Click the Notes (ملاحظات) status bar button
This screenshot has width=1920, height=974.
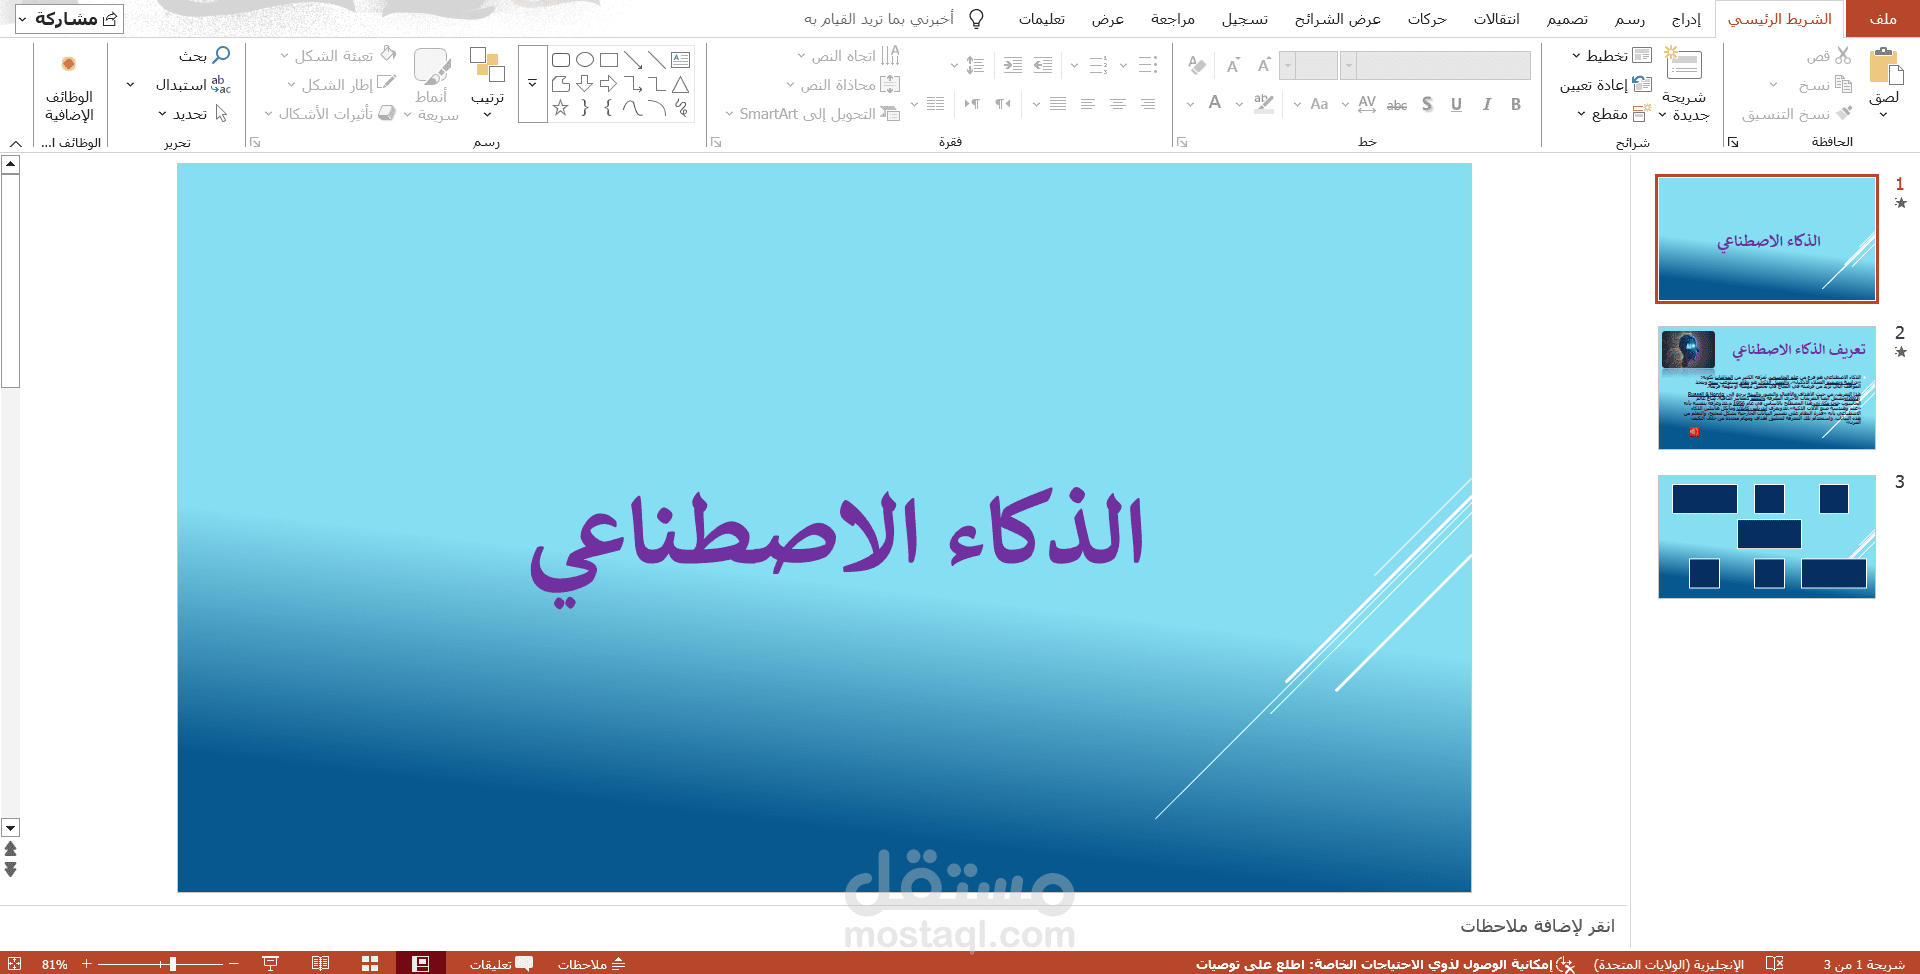pyautogui.click(x=591, y=964)
